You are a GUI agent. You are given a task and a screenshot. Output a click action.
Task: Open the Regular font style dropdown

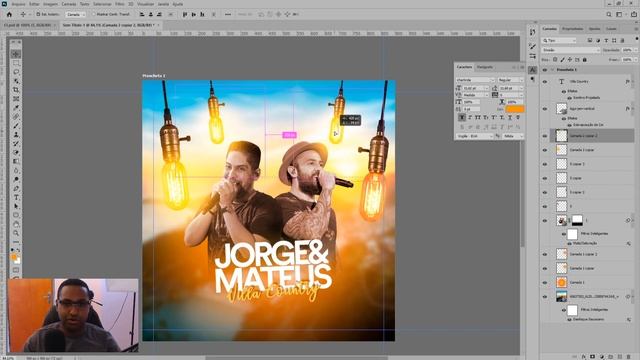click(510, 80)
